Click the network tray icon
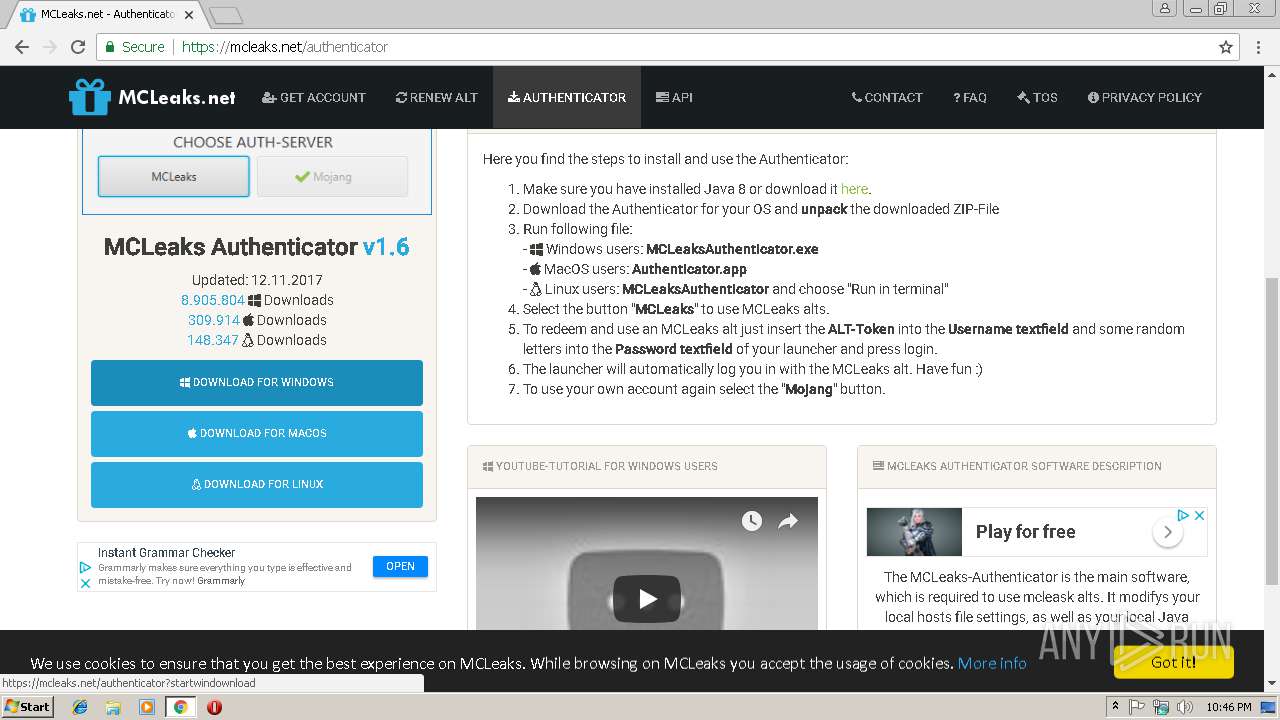The width and height of the screenshot is (1280, 720). coord(1161,707)
